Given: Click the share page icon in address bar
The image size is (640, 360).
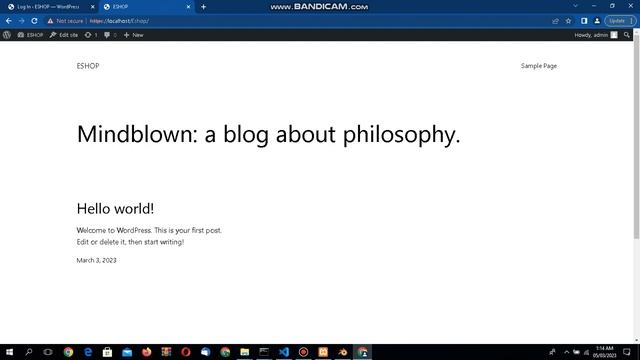Looking at the screenshot, I should [x=555, y=21].
